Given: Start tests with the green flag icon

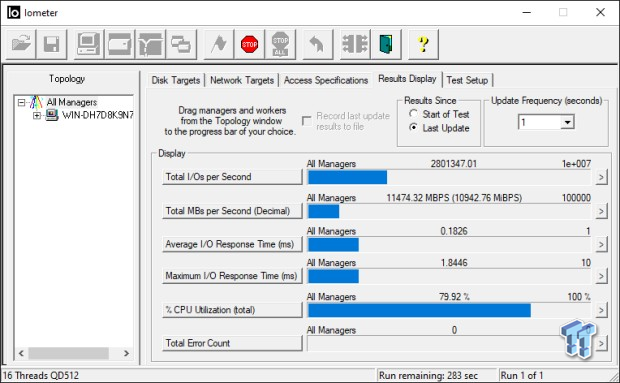Looking at the screenshot, I should click(219, 44).
